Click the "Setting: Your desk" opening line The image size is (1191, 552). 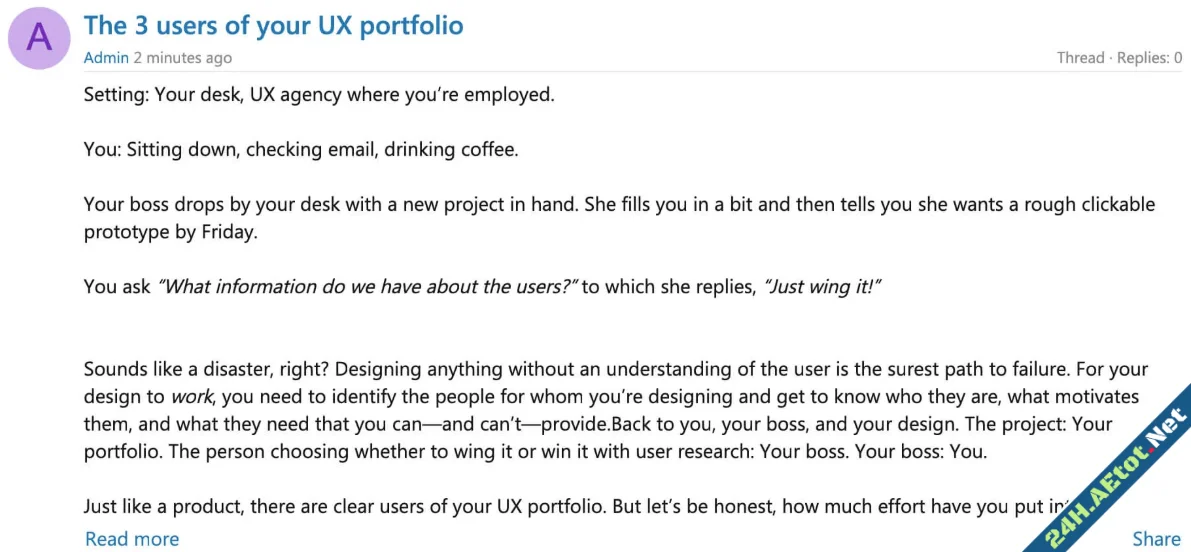click(x=318, y=95)
